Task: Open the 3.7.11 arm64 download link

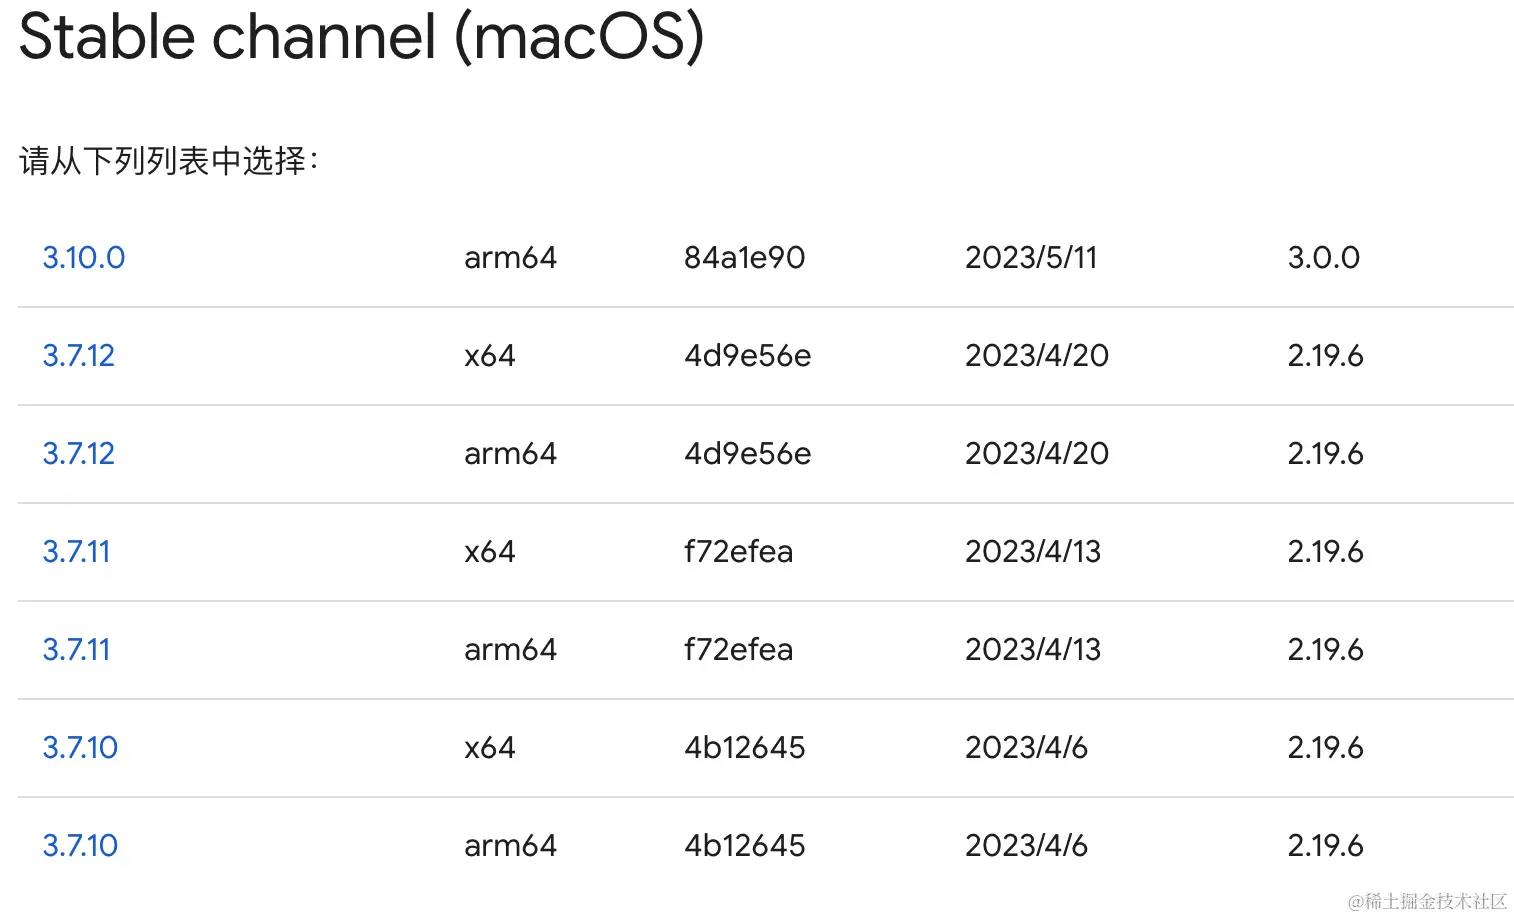Action: [x=76, y=650]
